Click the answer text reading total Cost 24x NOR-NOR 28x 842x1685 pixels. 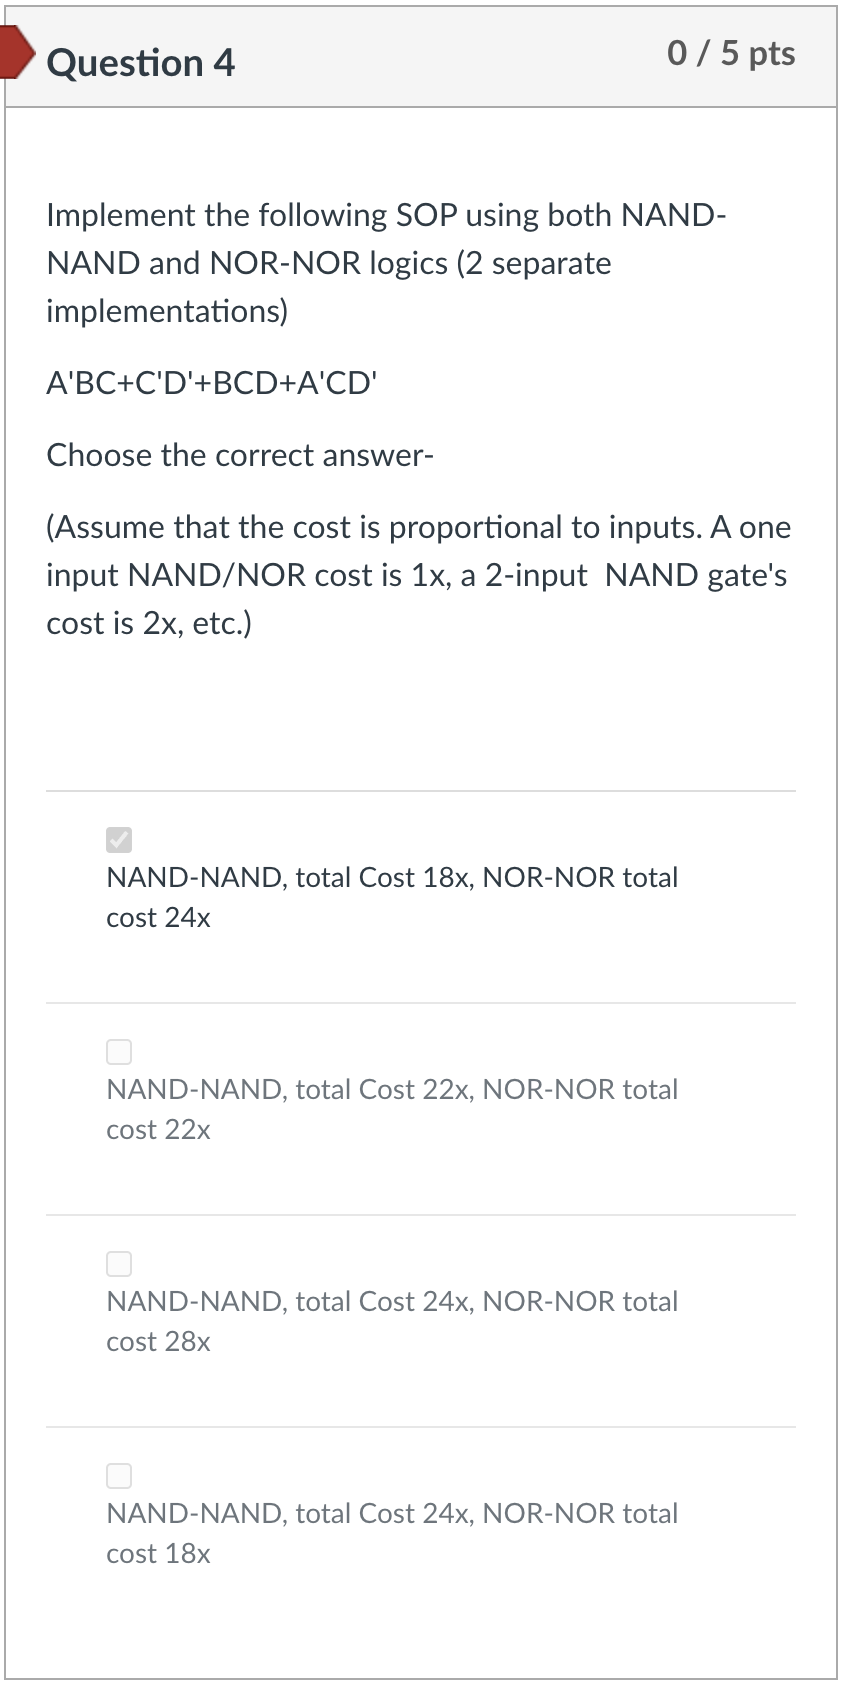391,1301
